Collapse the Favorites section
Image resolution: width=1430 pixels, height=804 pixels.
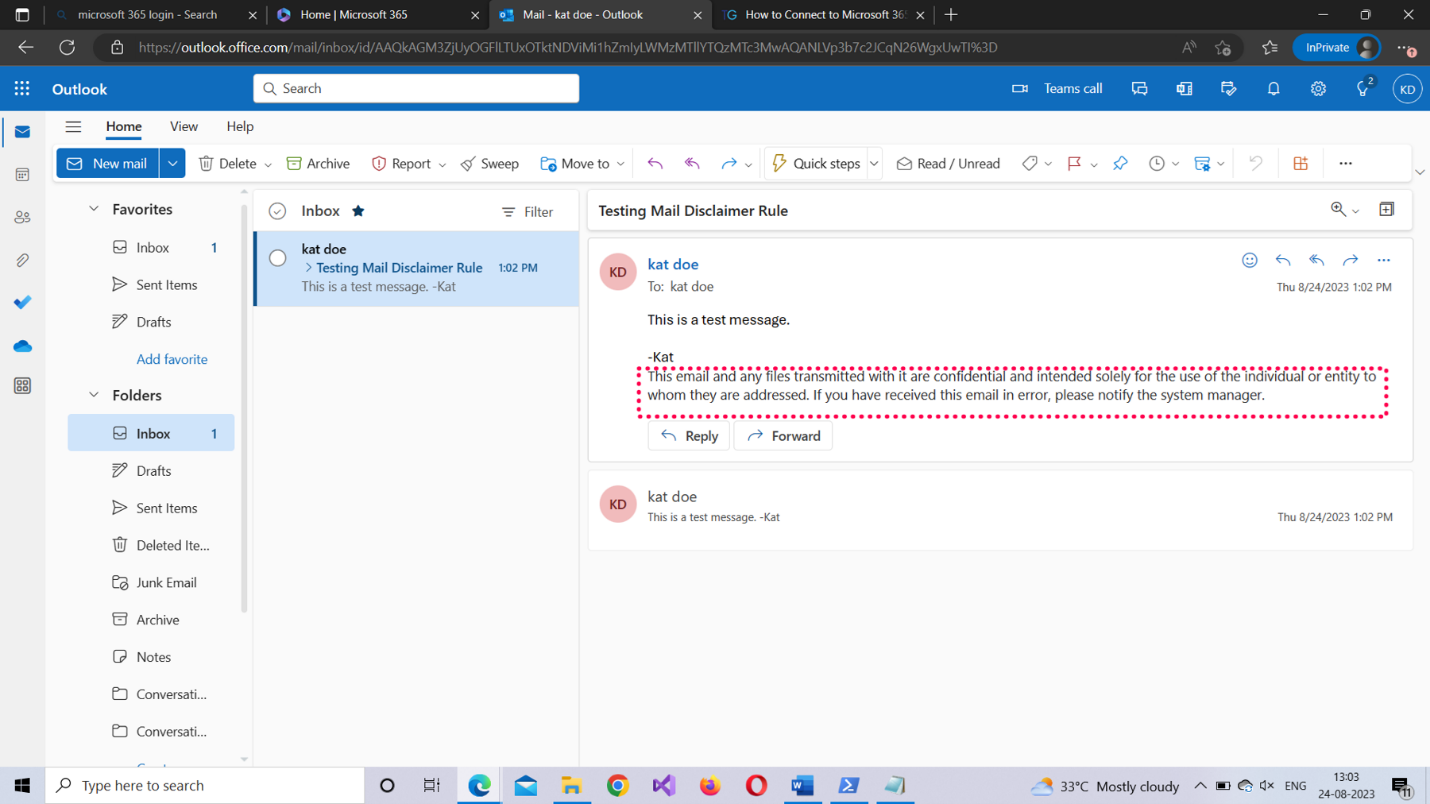pyautogui.click(x=94, y=209)
